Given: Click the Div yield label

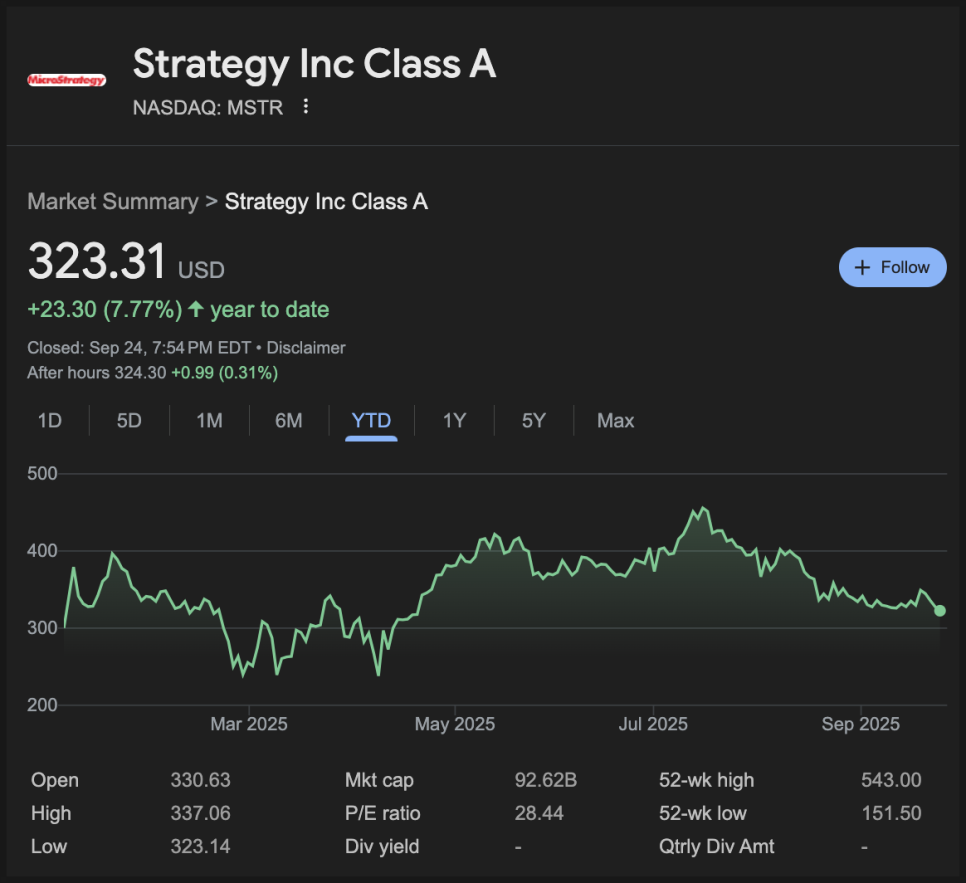Looking at the screenshot, I should coord(382,847).
